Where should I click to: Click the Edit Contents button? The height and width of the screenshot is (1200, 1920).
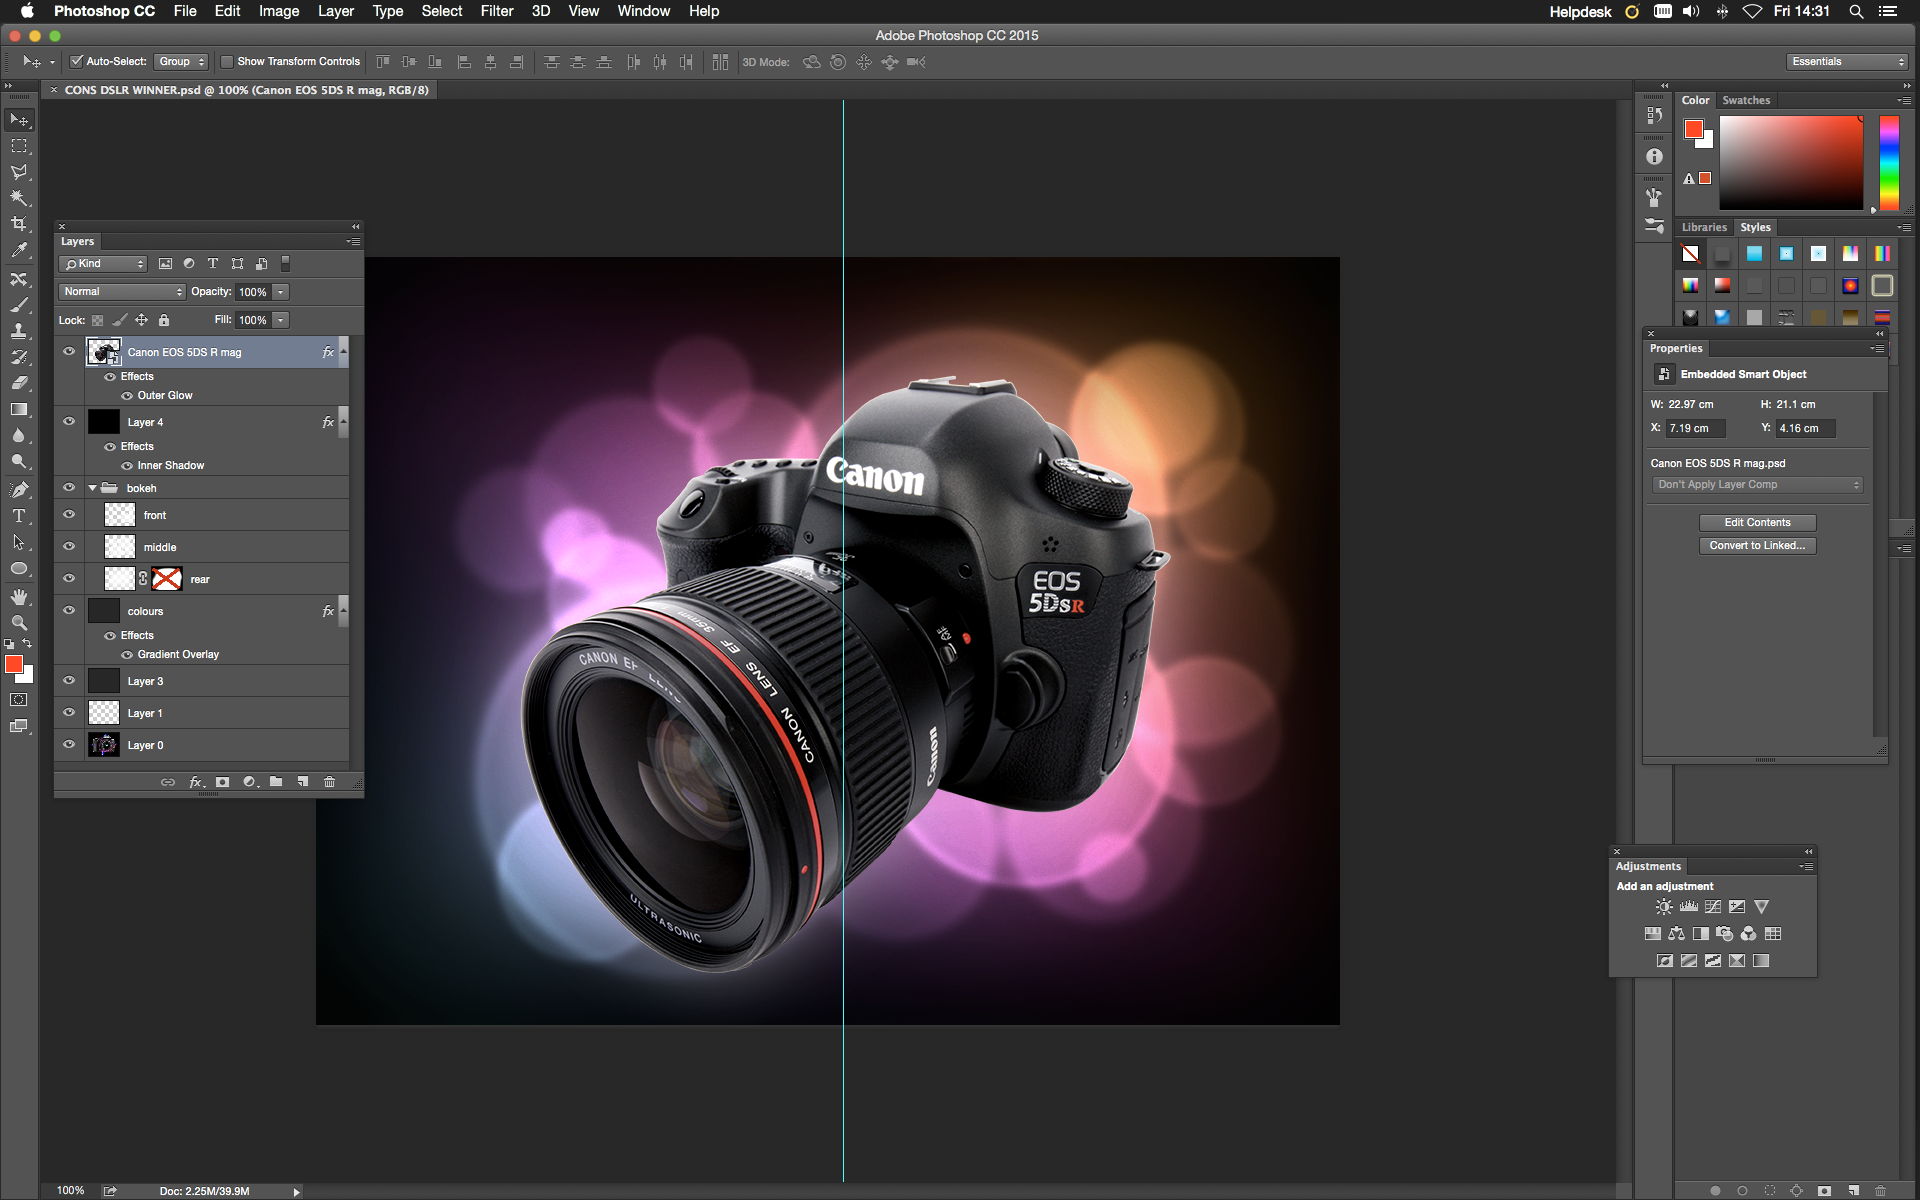(1757, 522)
